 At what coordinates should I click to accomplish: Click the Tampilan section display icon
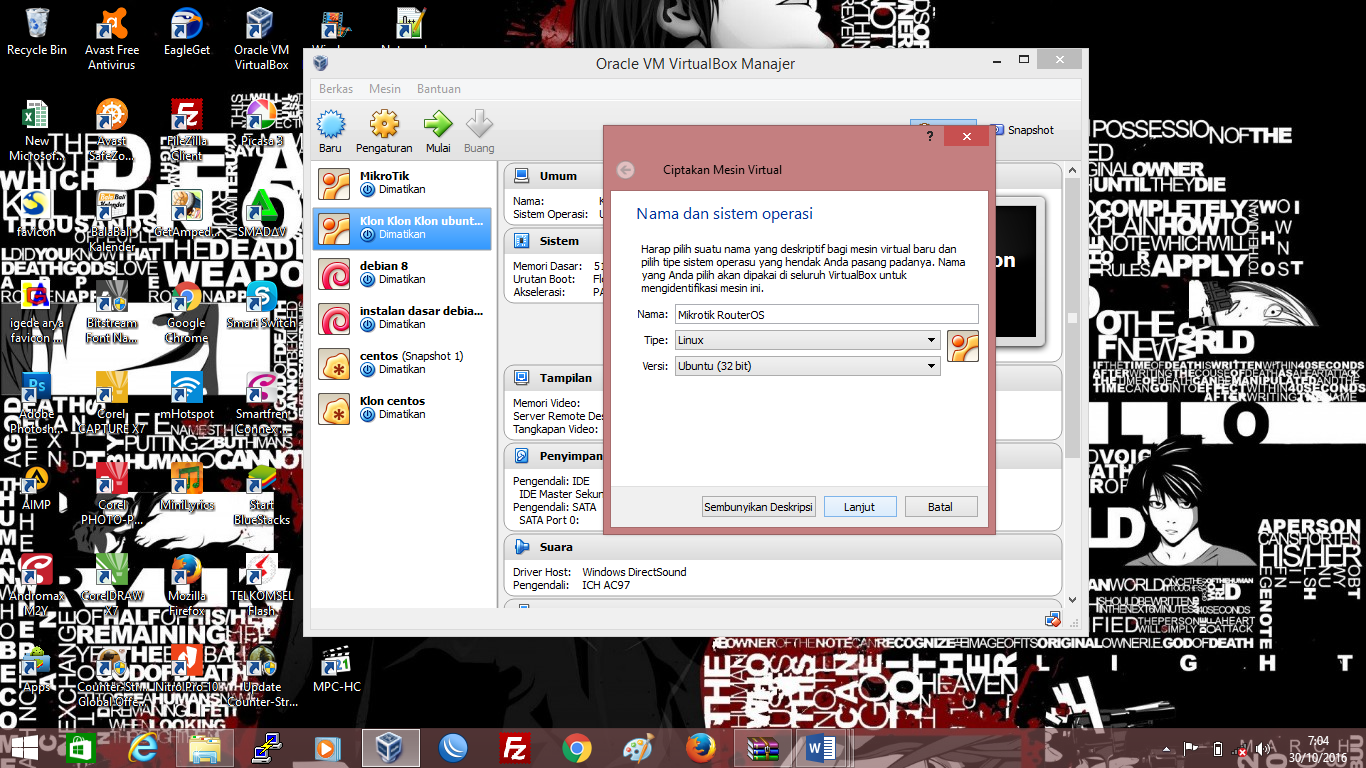pyautogui.click(x=521, y=378)
